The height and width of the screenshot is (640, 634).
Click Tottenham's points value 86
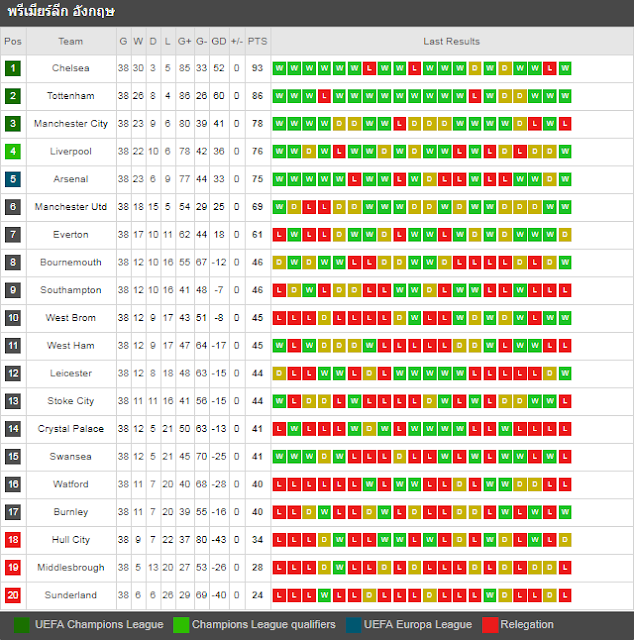point(257,96)
